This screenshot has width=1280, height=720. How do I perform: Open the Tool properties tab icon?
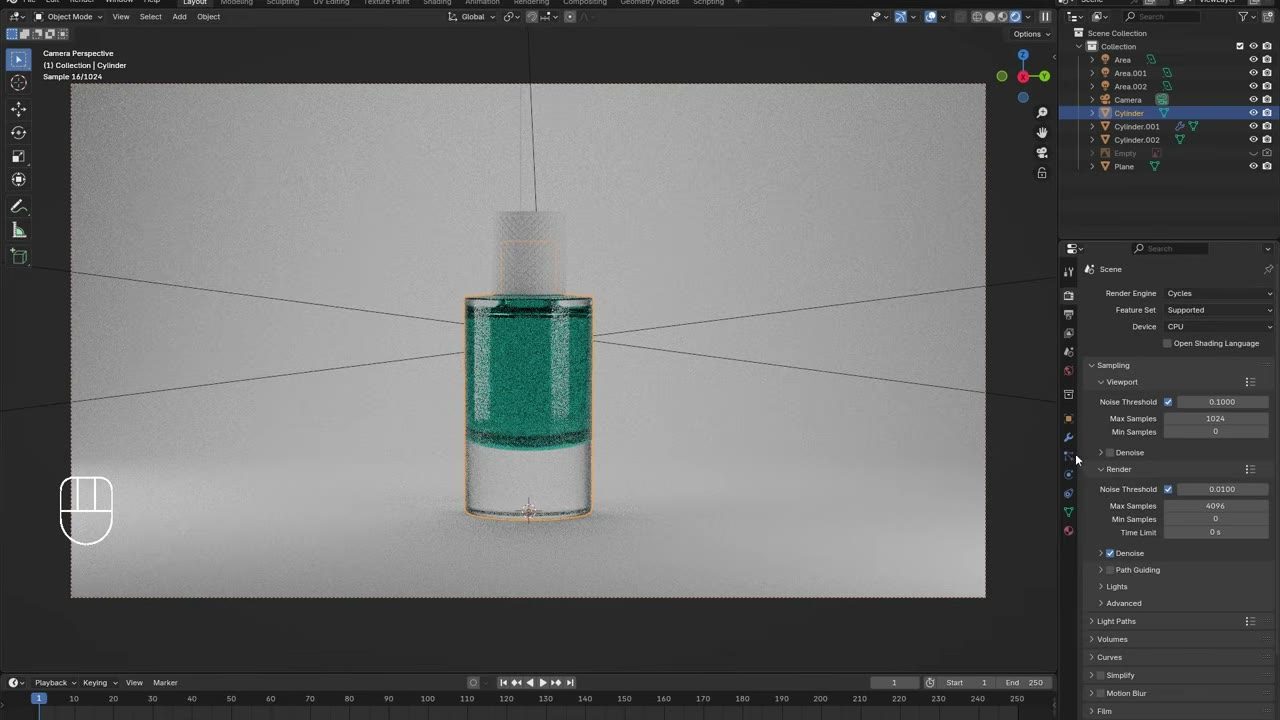[x=1068, y=272]
